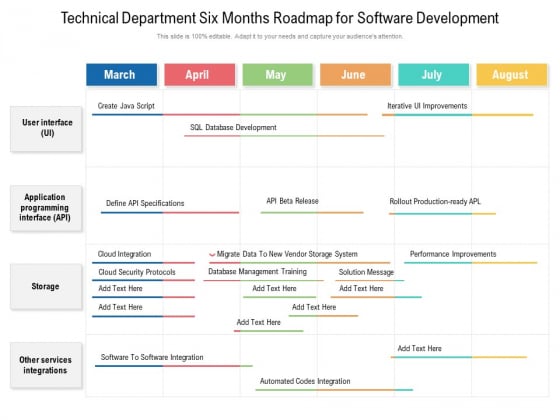Click the 'Create Java Script' task label
The height and width of the screenshot is (420, 560).
(126, 106)
